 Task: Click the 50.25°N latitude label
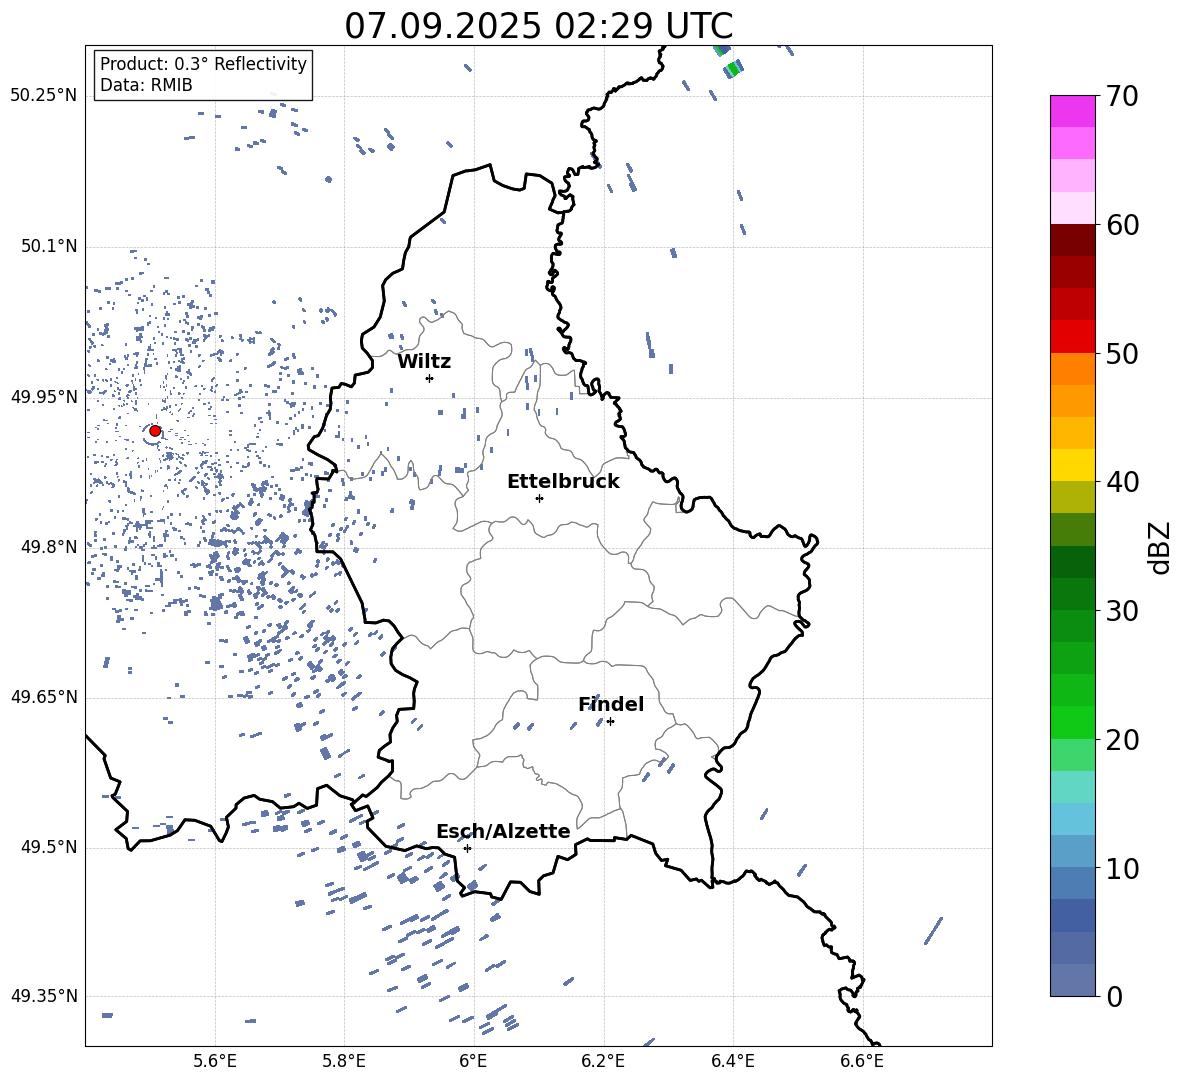tap(43, 96)
